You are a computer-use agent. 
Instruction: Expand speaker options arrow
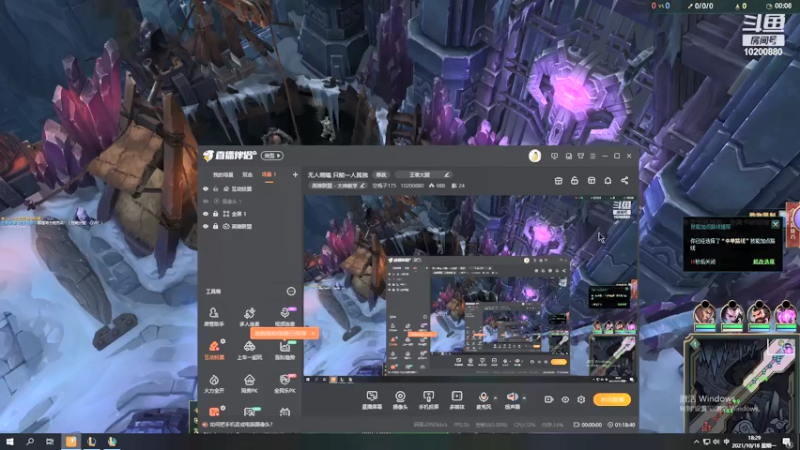click(x=524, y=398)
